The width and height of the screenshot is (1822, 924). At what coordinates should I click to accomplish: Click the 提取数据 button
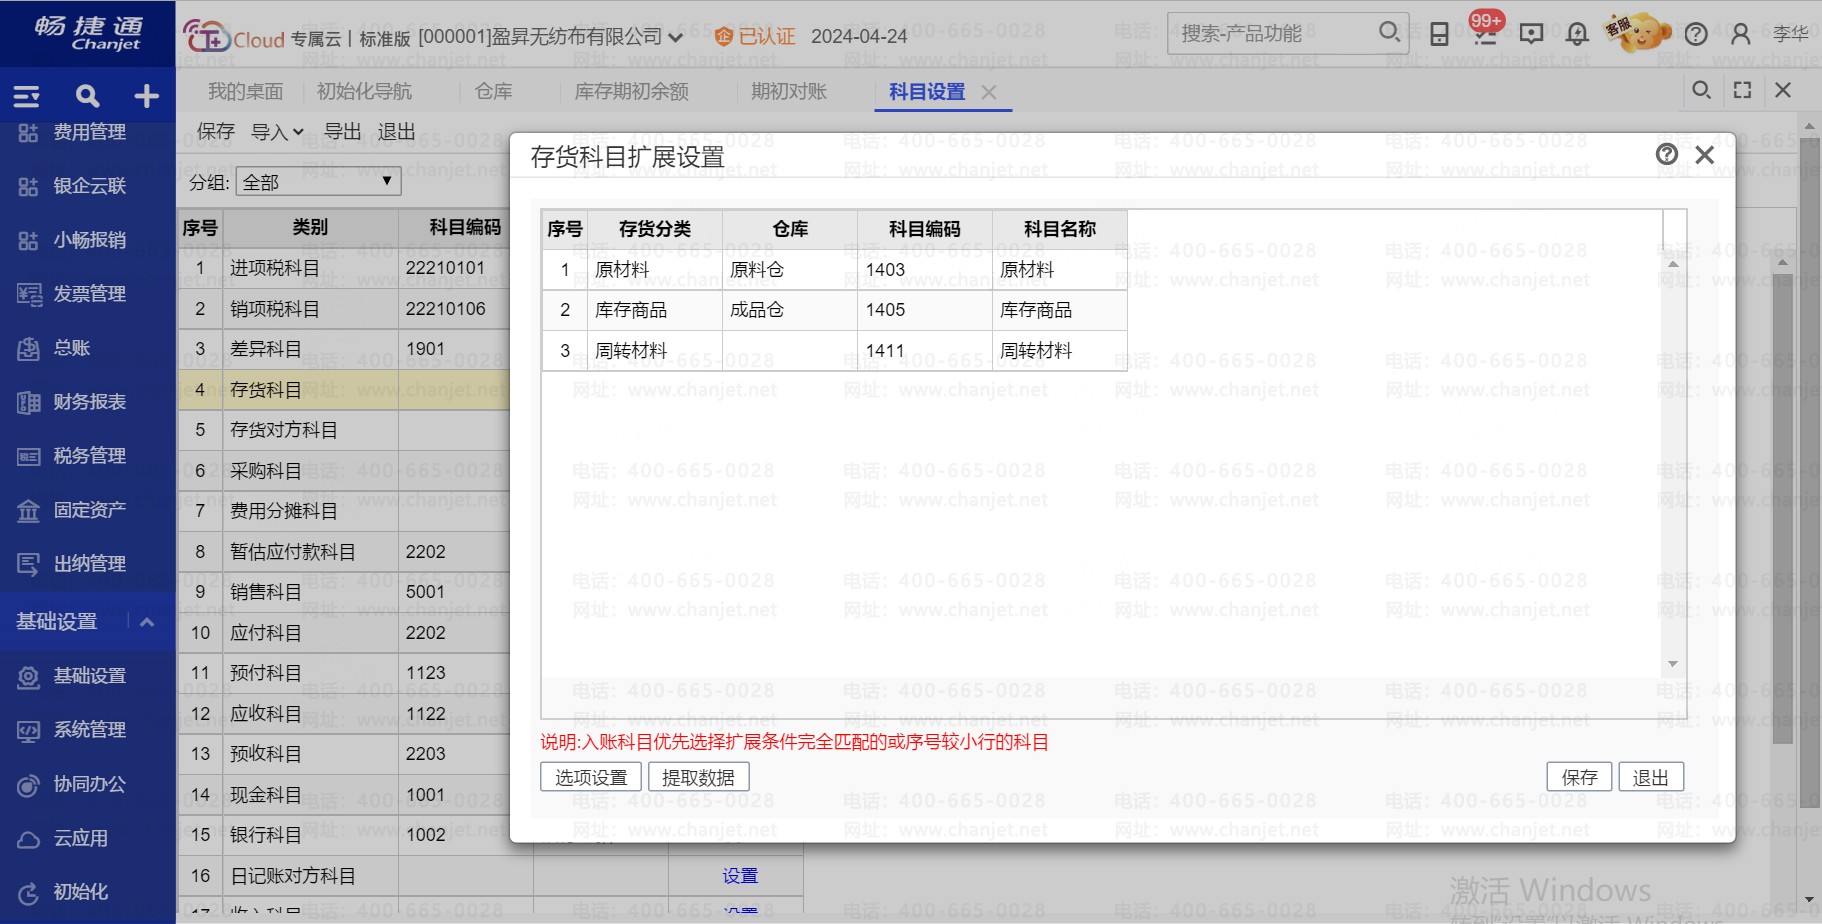click(698, 777)
